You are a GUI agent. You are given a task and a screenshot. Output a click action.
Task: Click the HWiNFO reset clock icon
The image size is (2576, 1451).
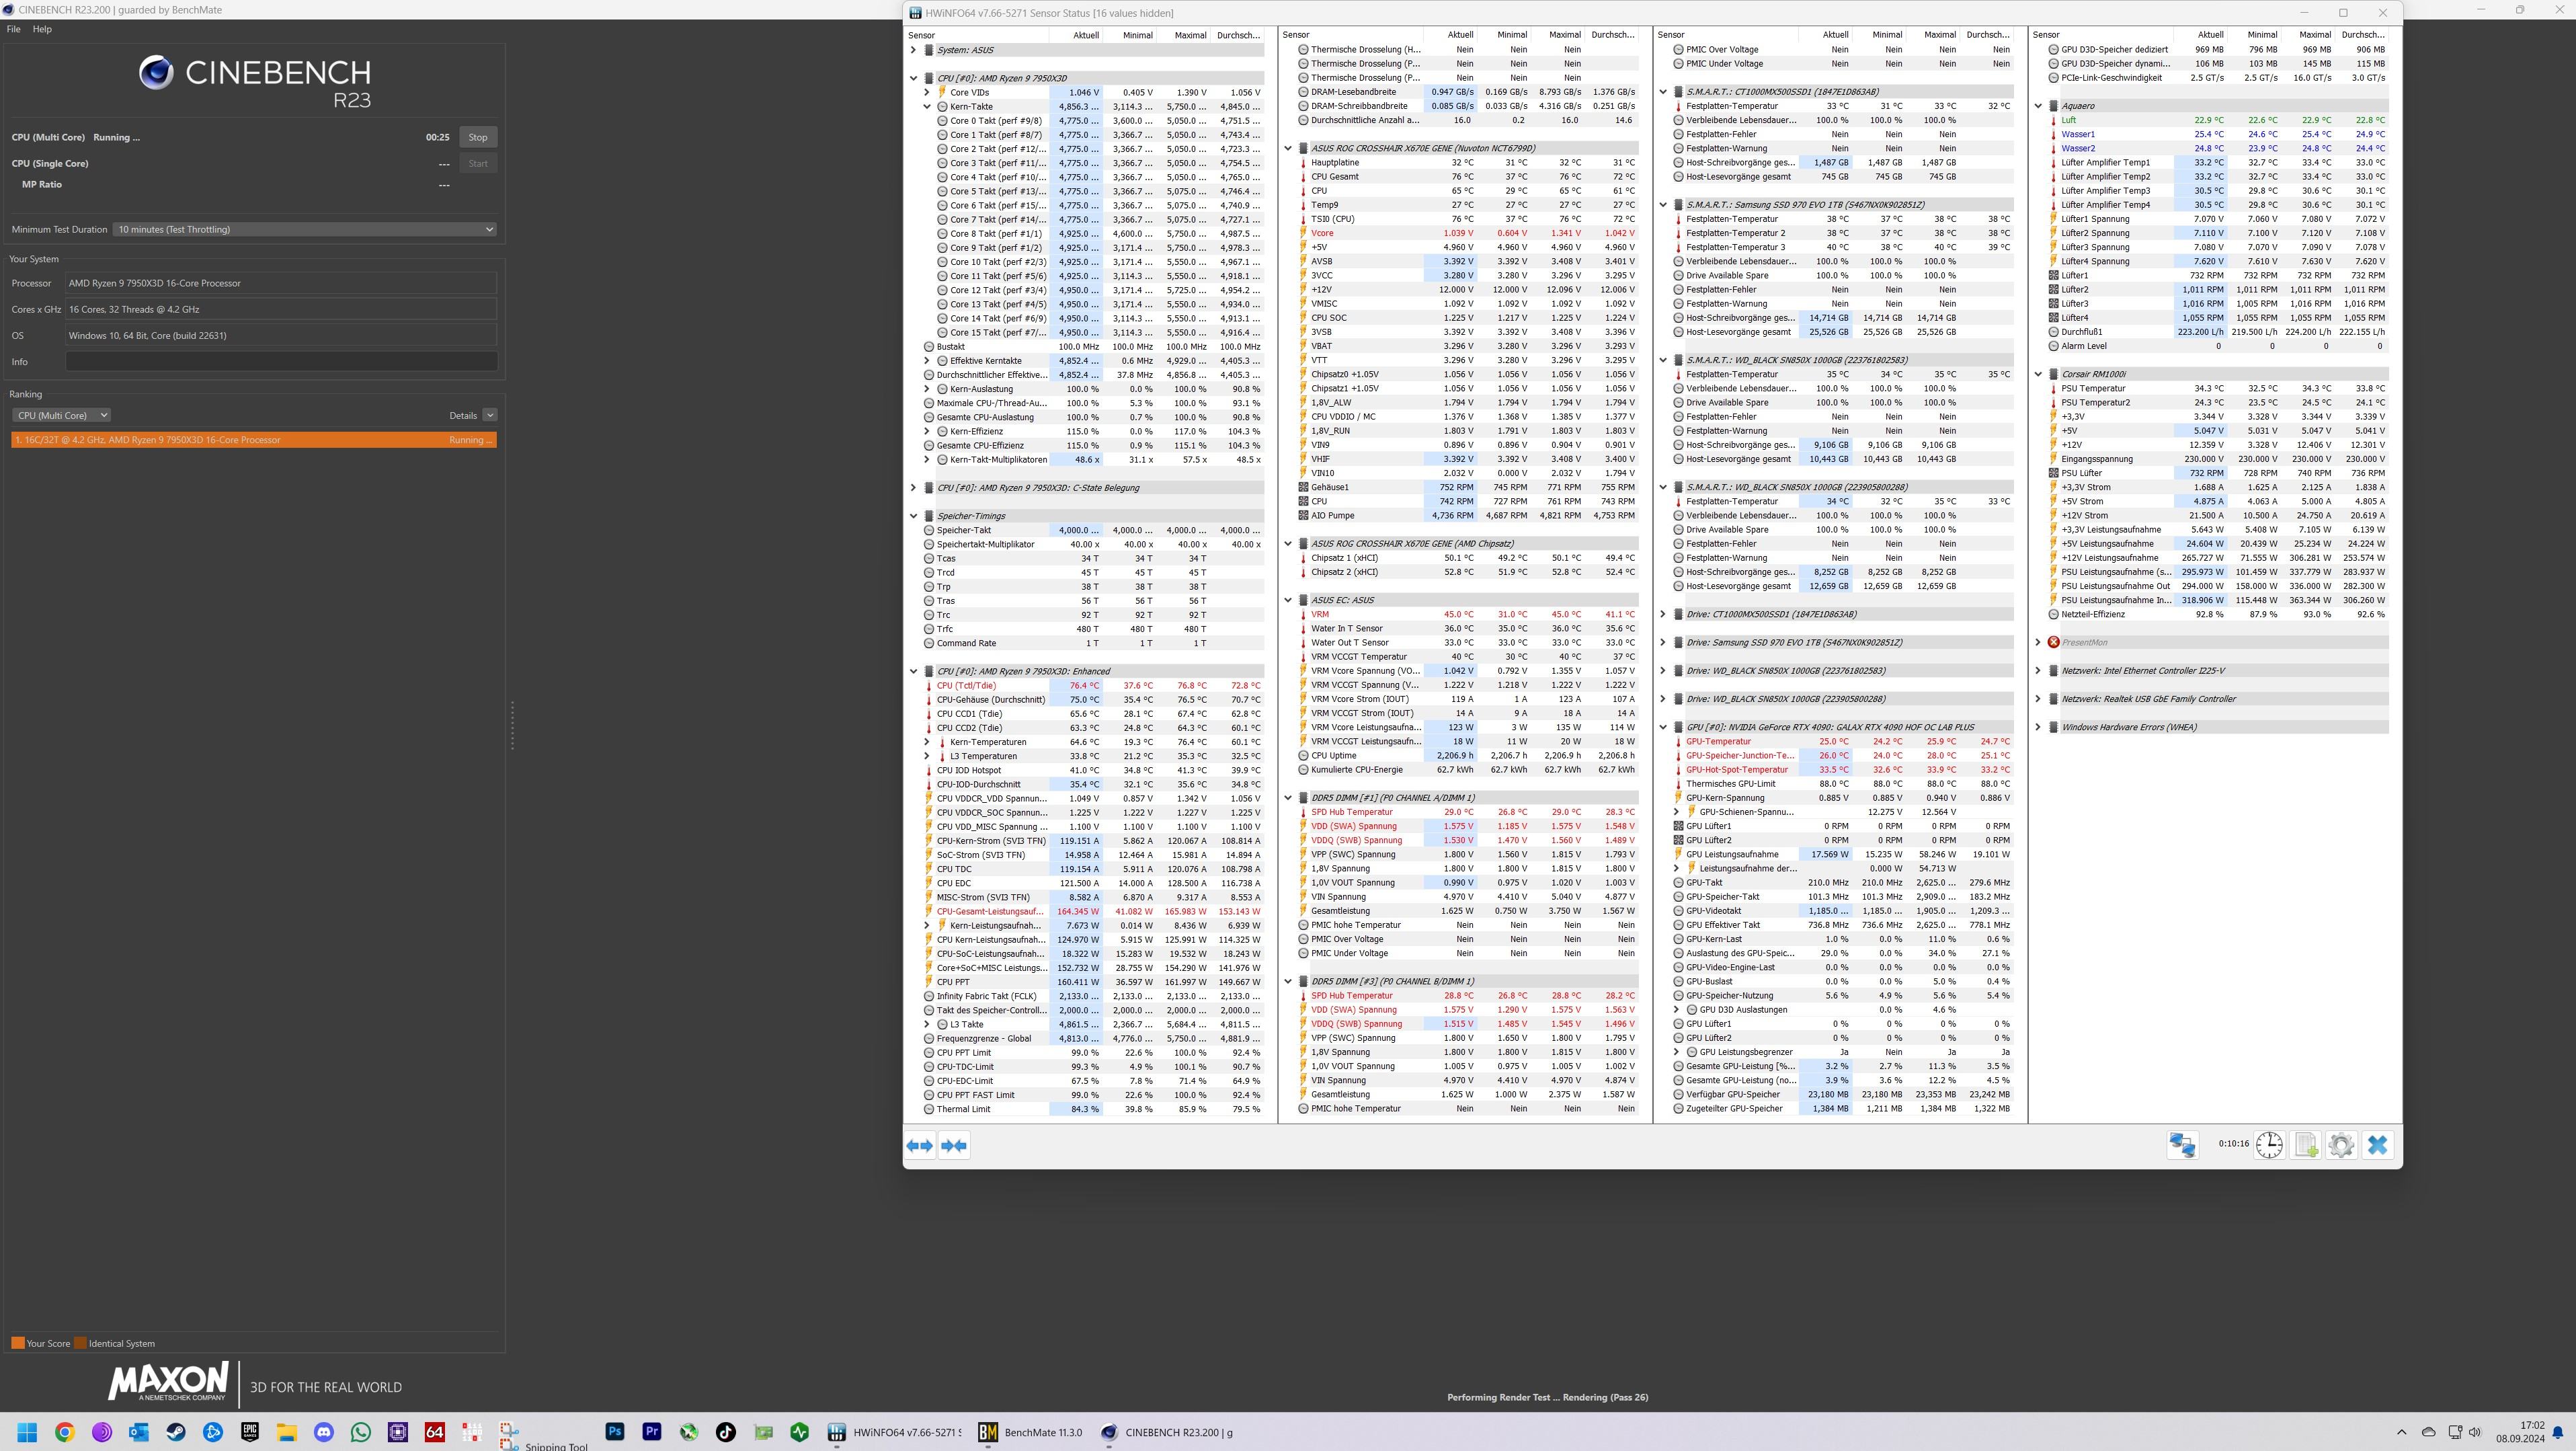(x=2269, y=1145)
